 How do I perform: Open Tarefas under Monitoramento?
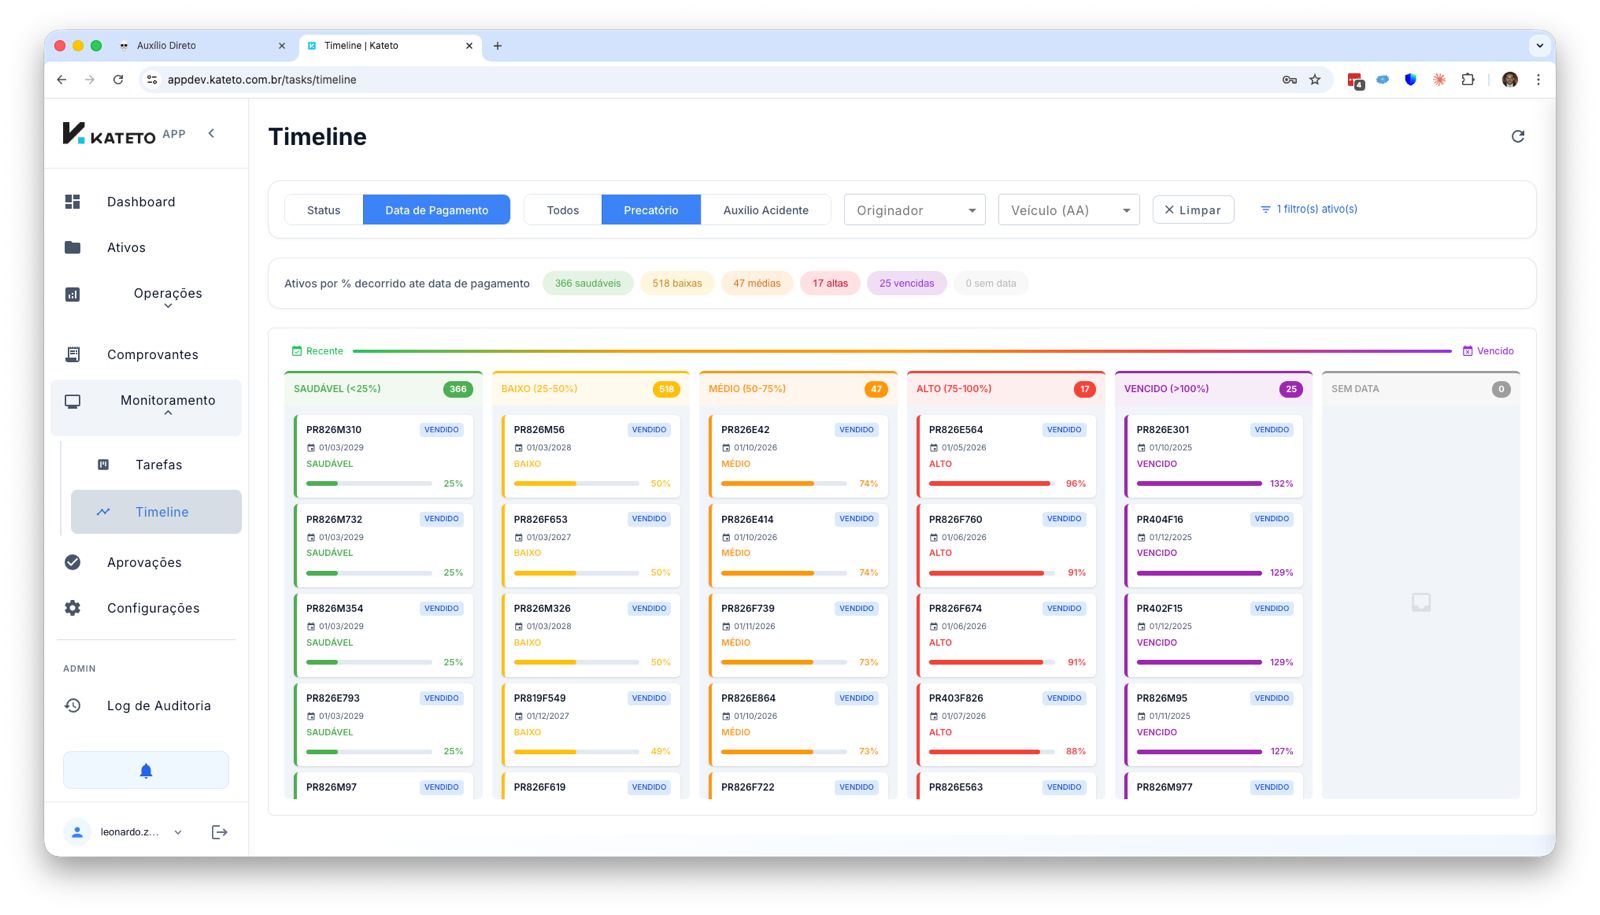158,465
